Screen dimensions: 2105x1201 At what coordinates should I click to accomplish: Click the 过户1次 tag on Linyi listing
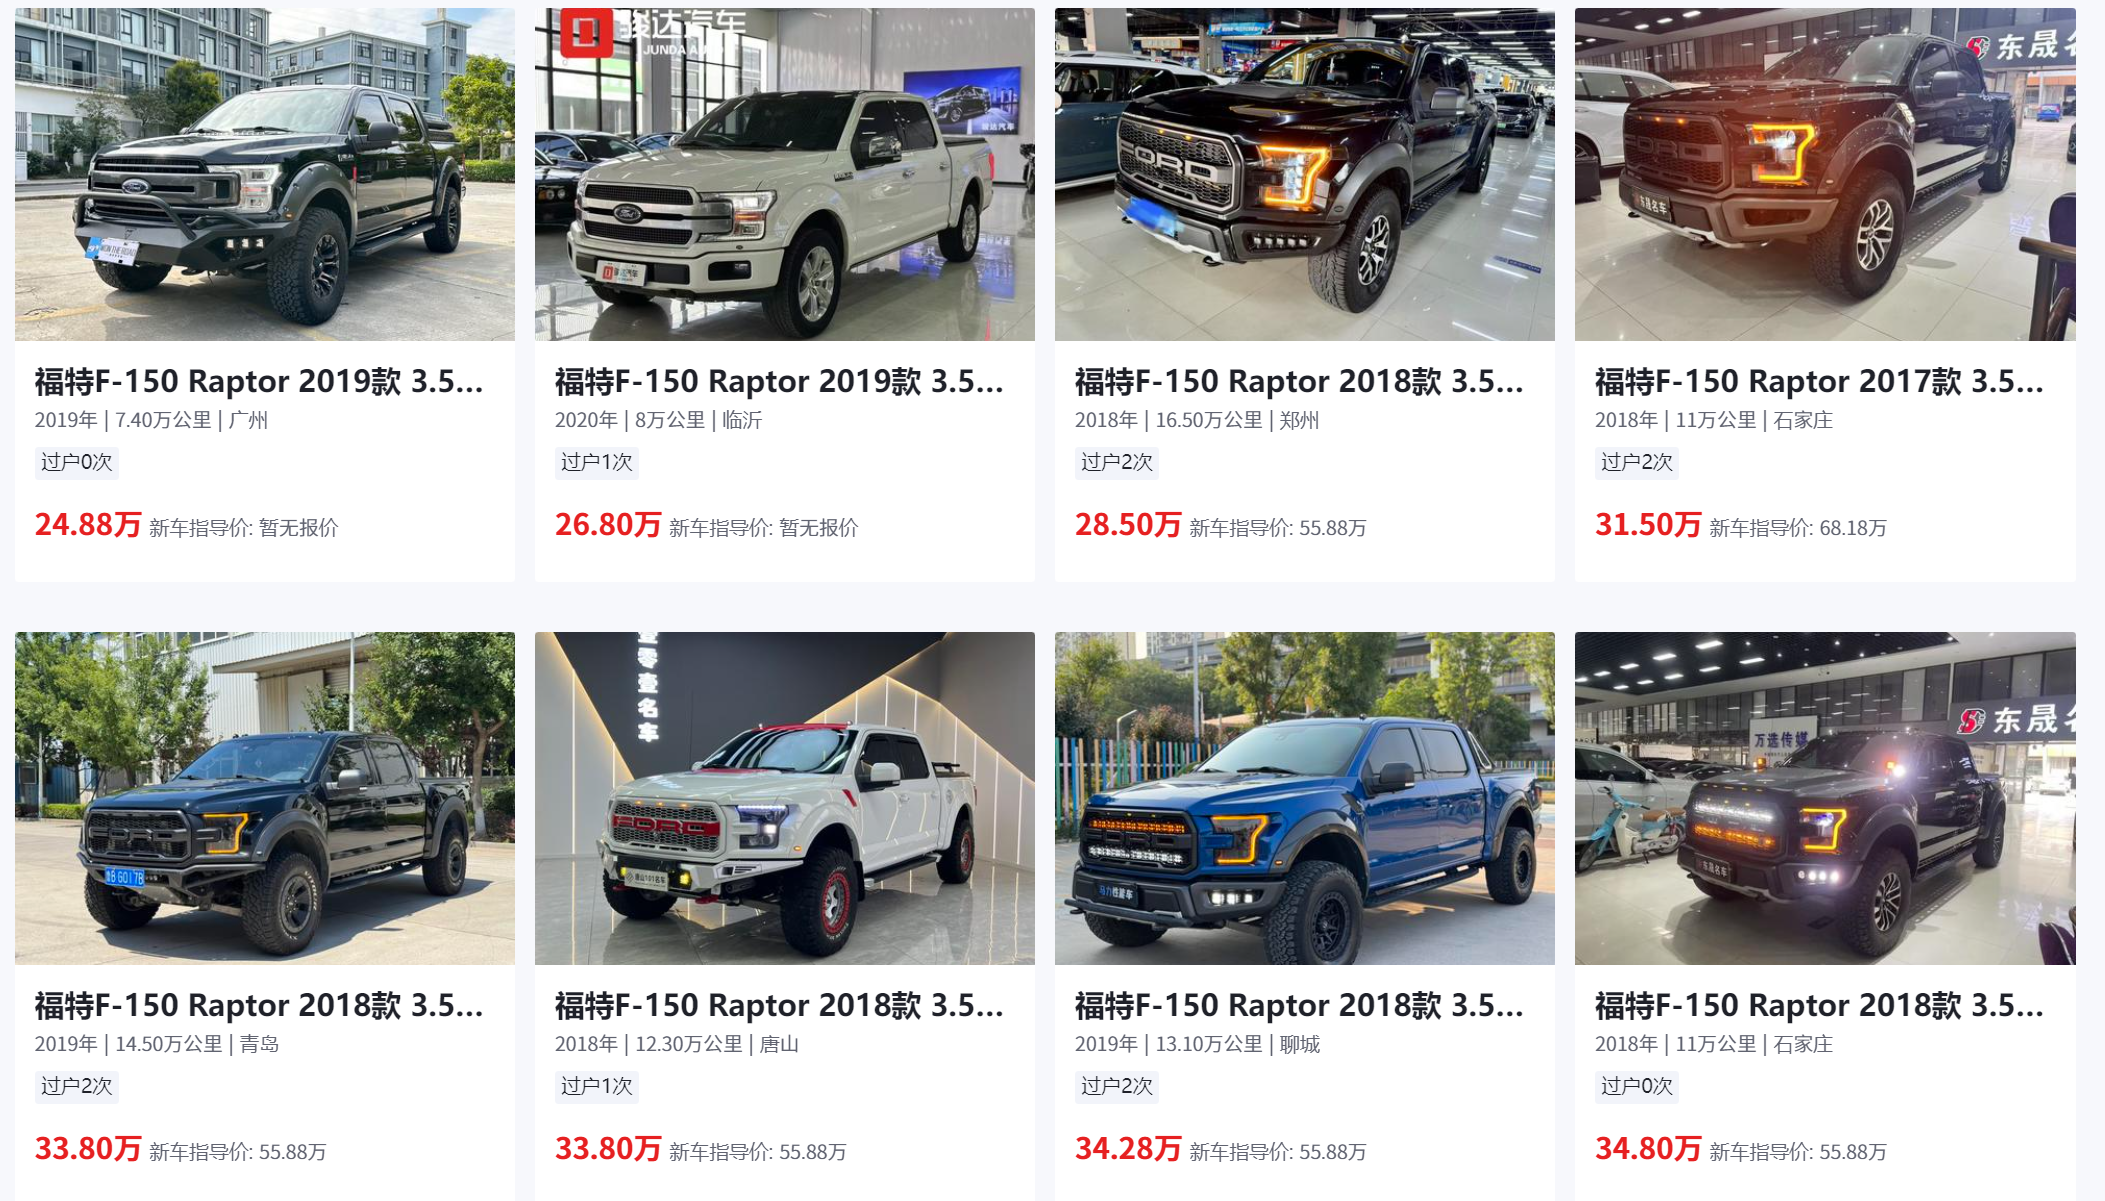tap(597, 462)
